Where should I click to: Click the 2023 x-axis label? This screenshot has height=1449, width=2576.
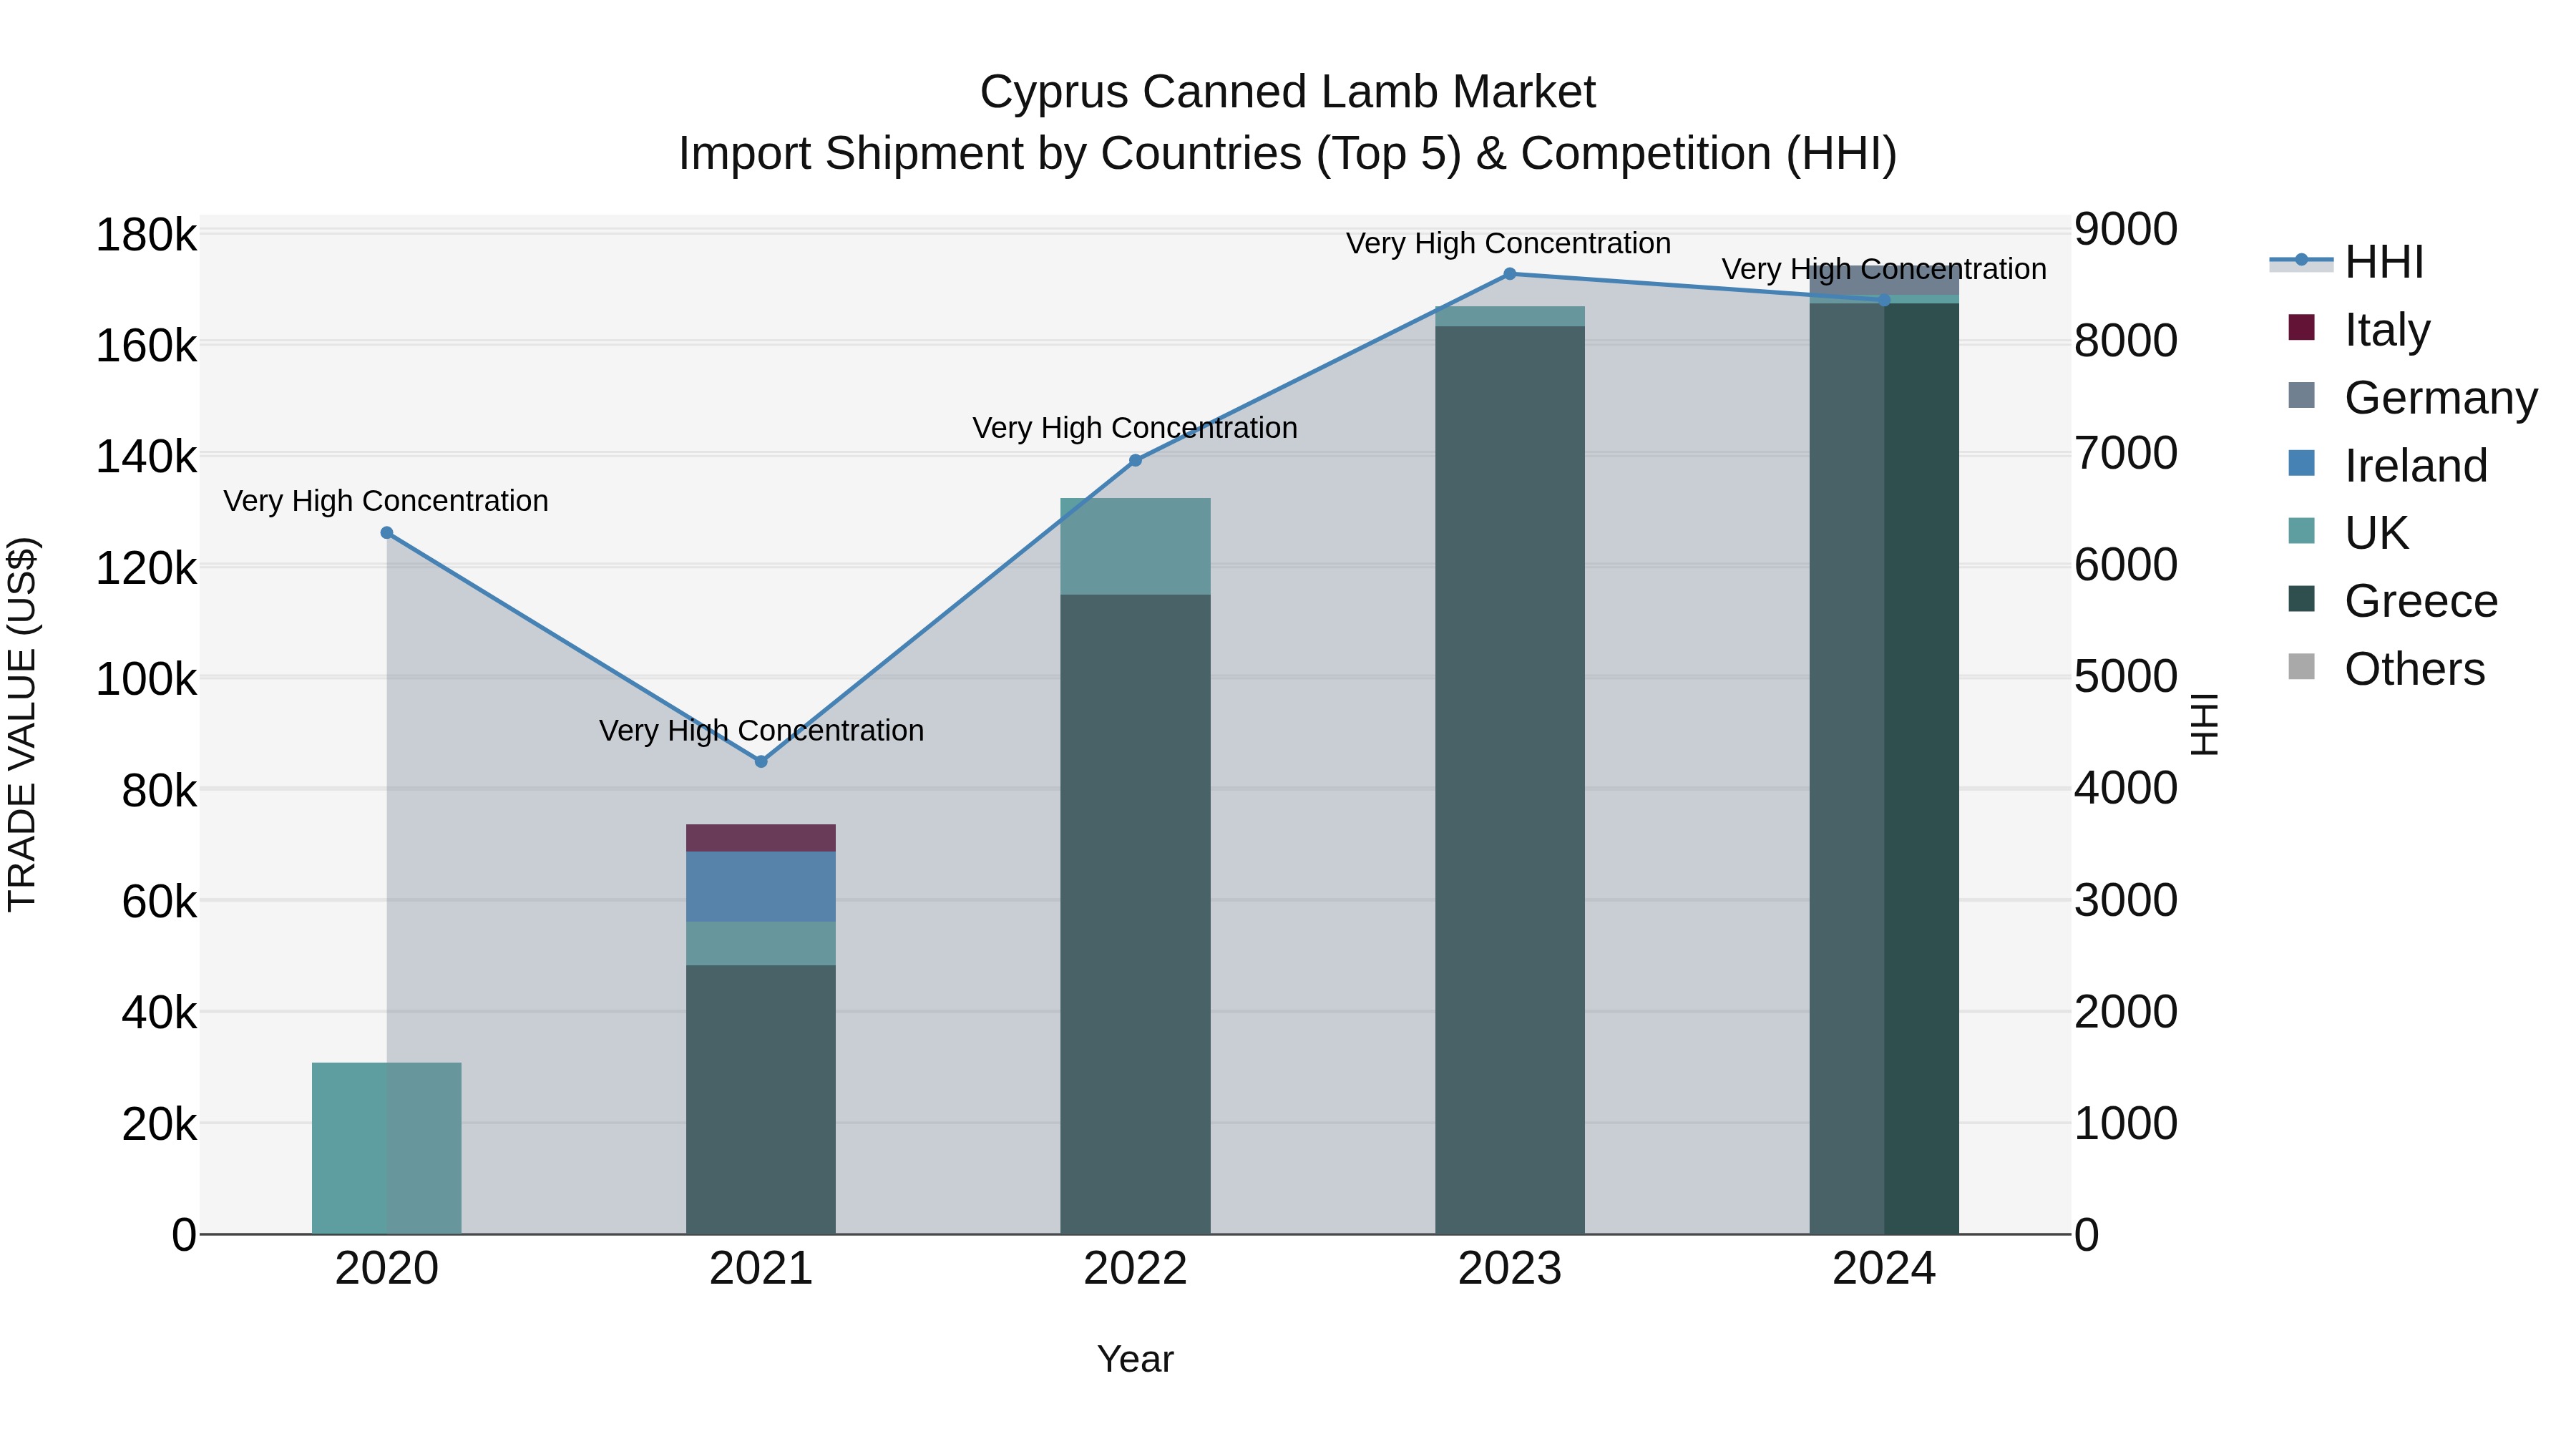pyautogui.click(x=1510, y=1269)
